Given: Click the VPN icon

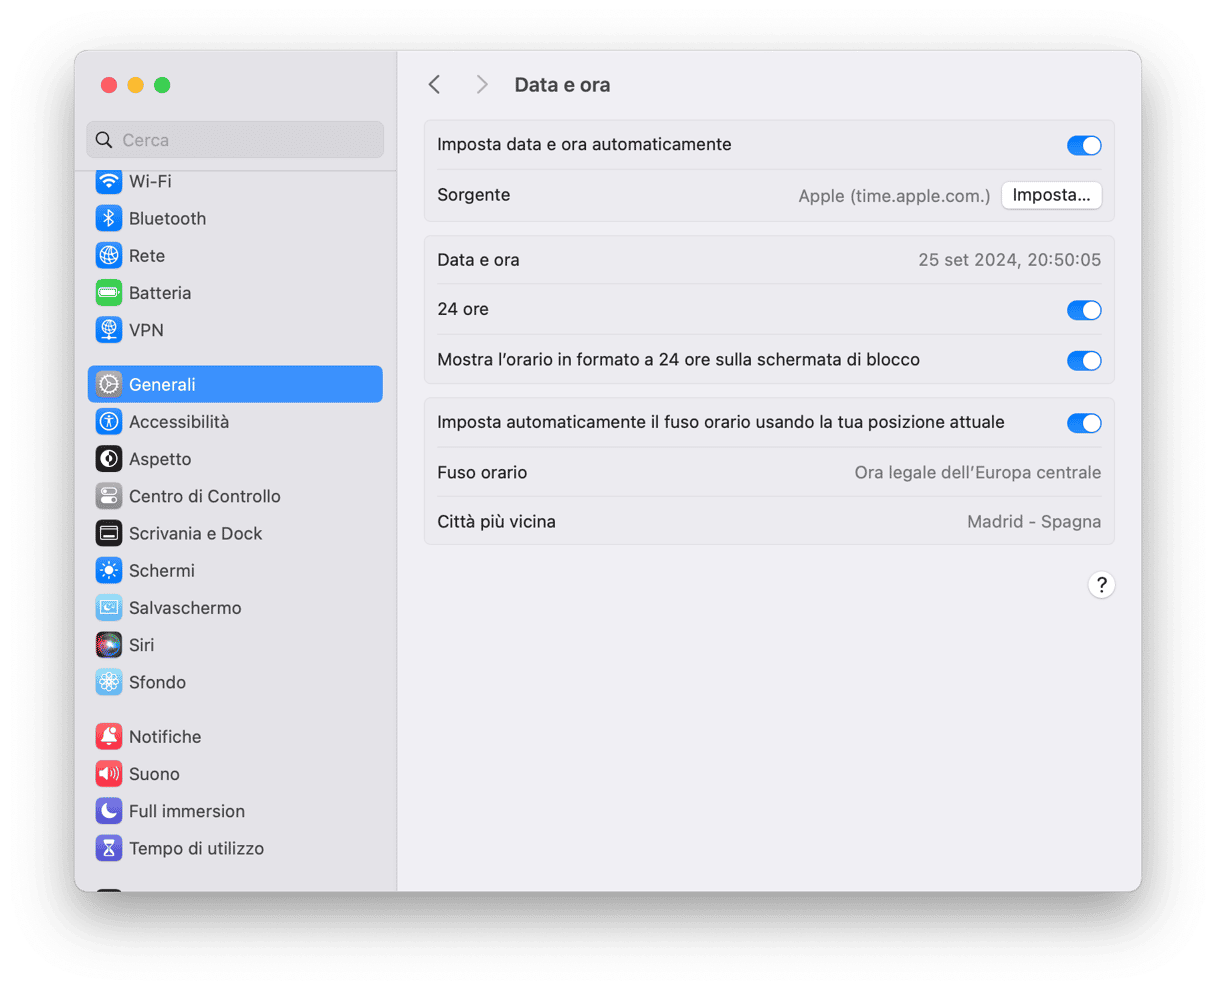Looking at the screenshot, I should coord(109,329).
